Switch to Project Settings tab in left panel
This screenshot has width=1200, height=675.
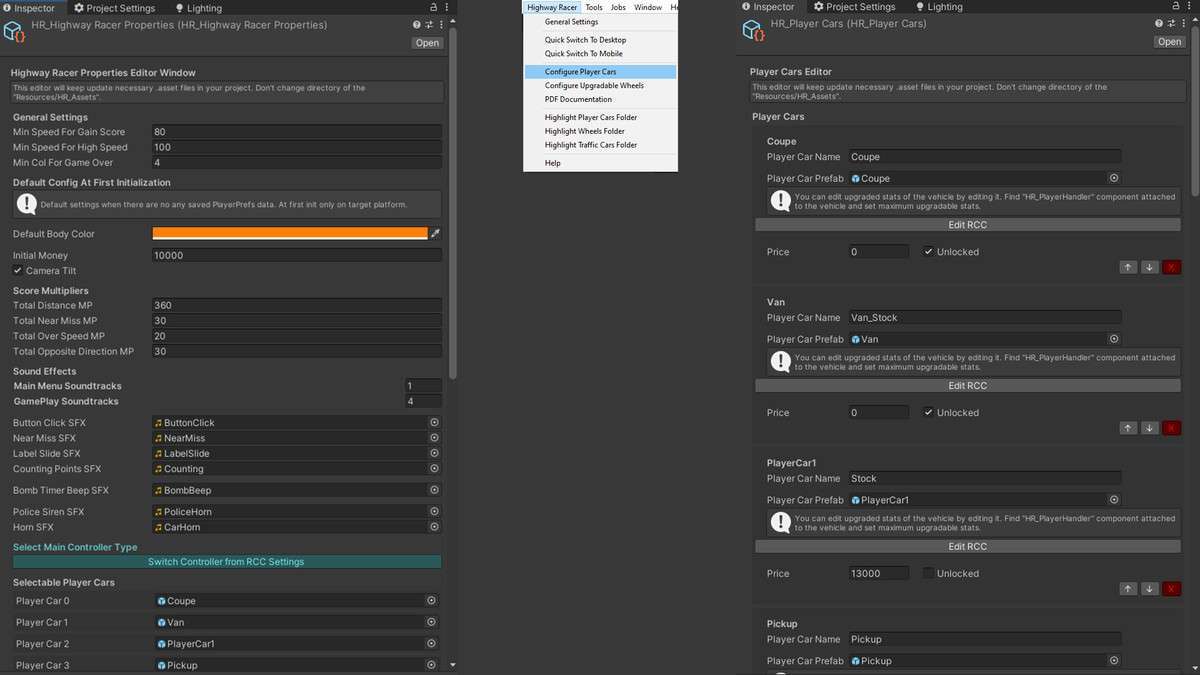point(115,7)
